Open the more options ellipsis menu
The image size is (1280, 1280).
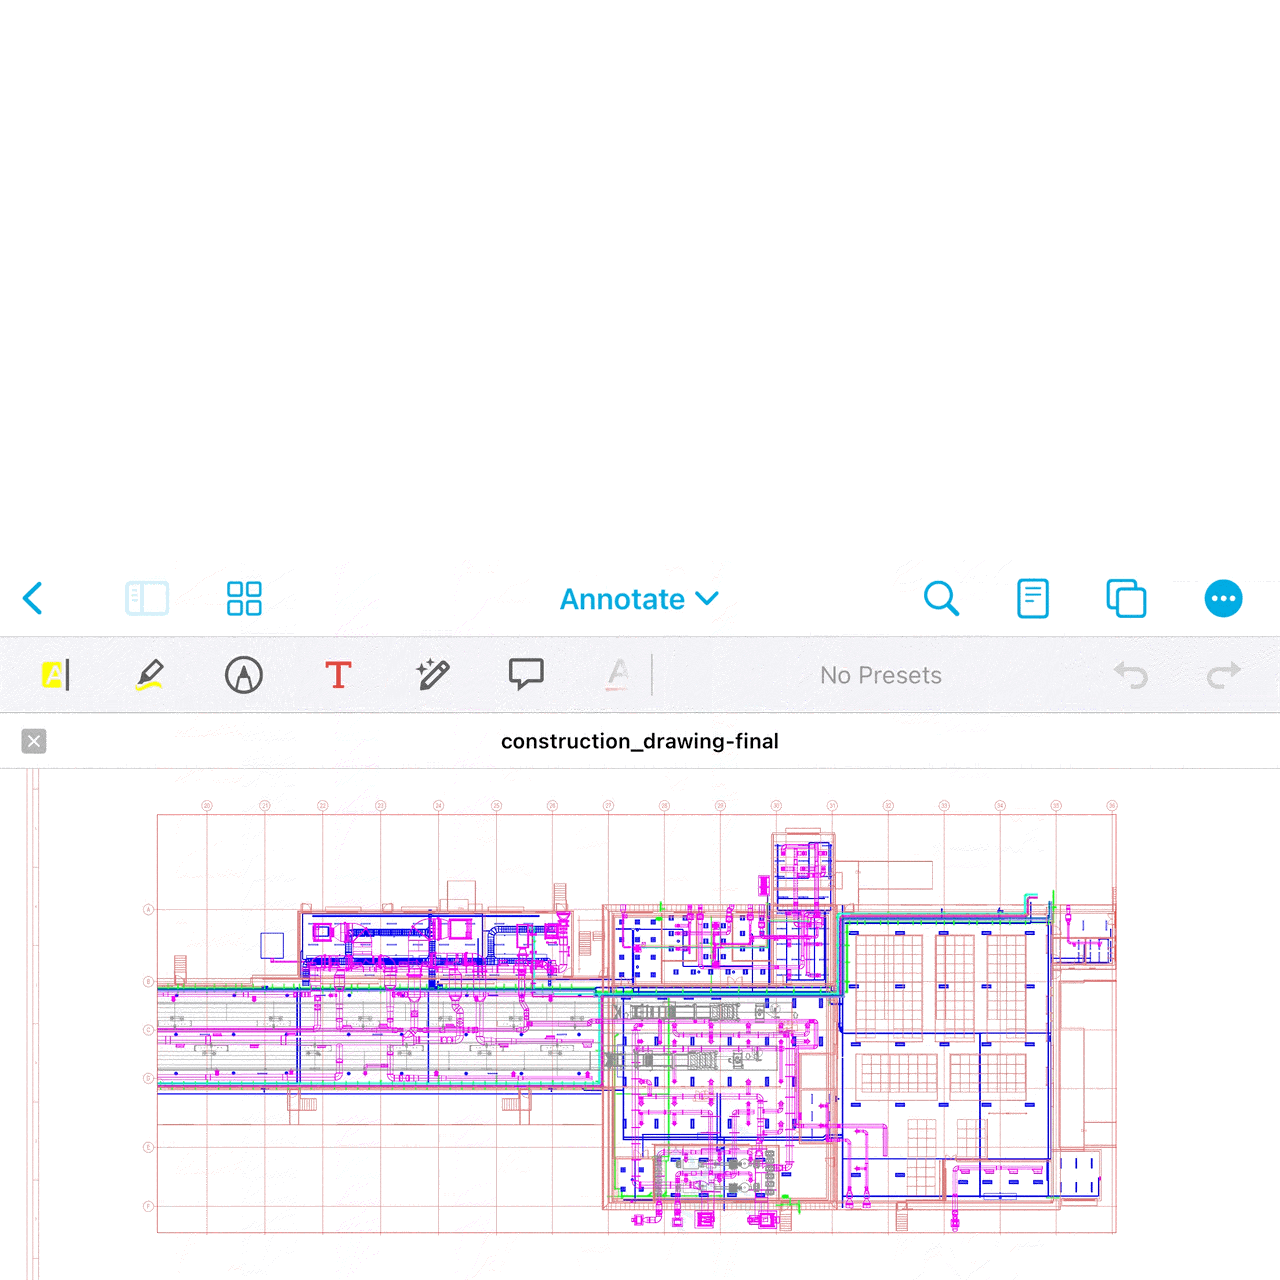1223,599
